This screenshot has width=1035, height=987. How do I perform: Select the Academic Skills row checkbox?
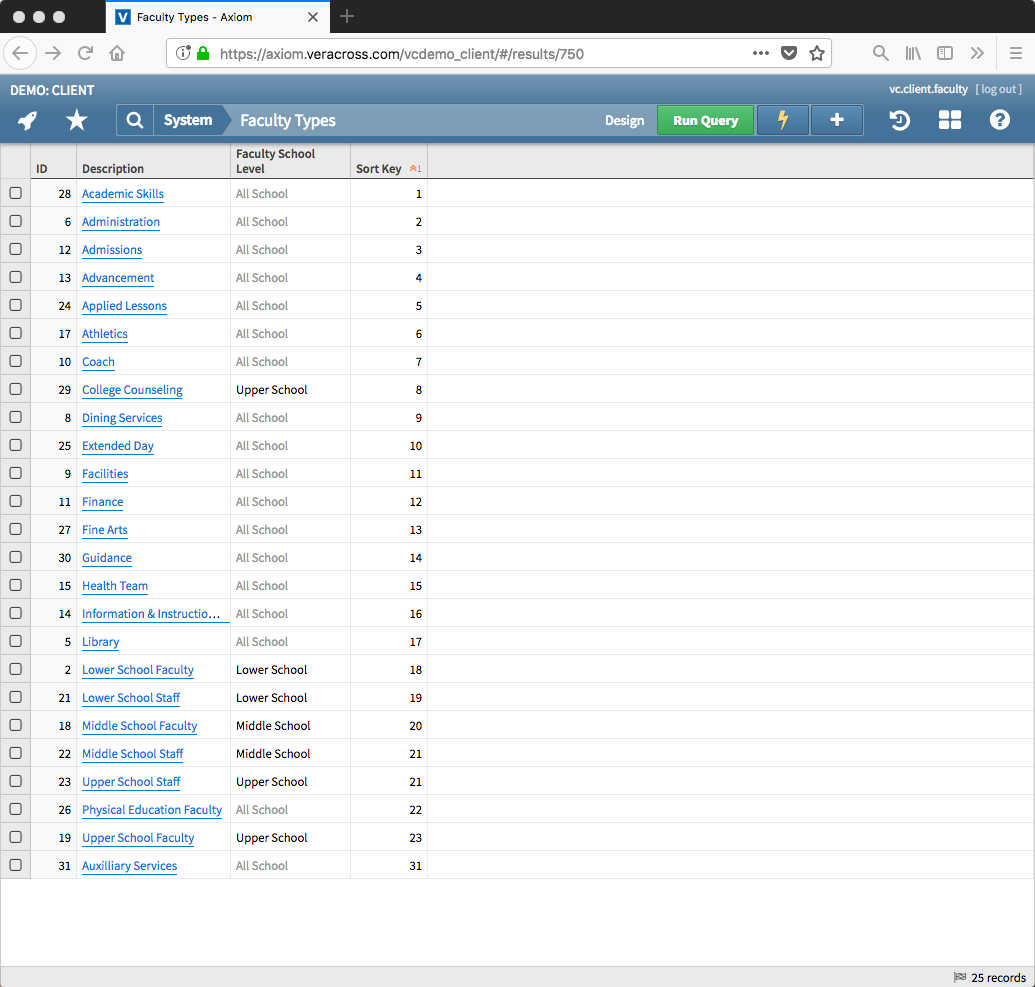click(x=15, y=193)
